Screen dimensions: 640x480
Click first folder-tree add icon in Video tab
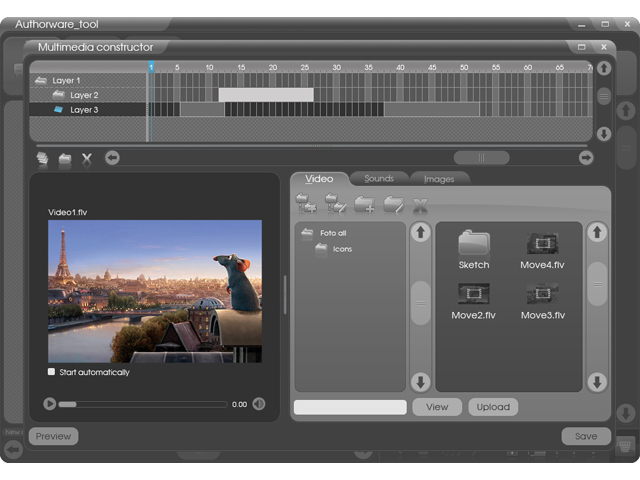[306, 203]
